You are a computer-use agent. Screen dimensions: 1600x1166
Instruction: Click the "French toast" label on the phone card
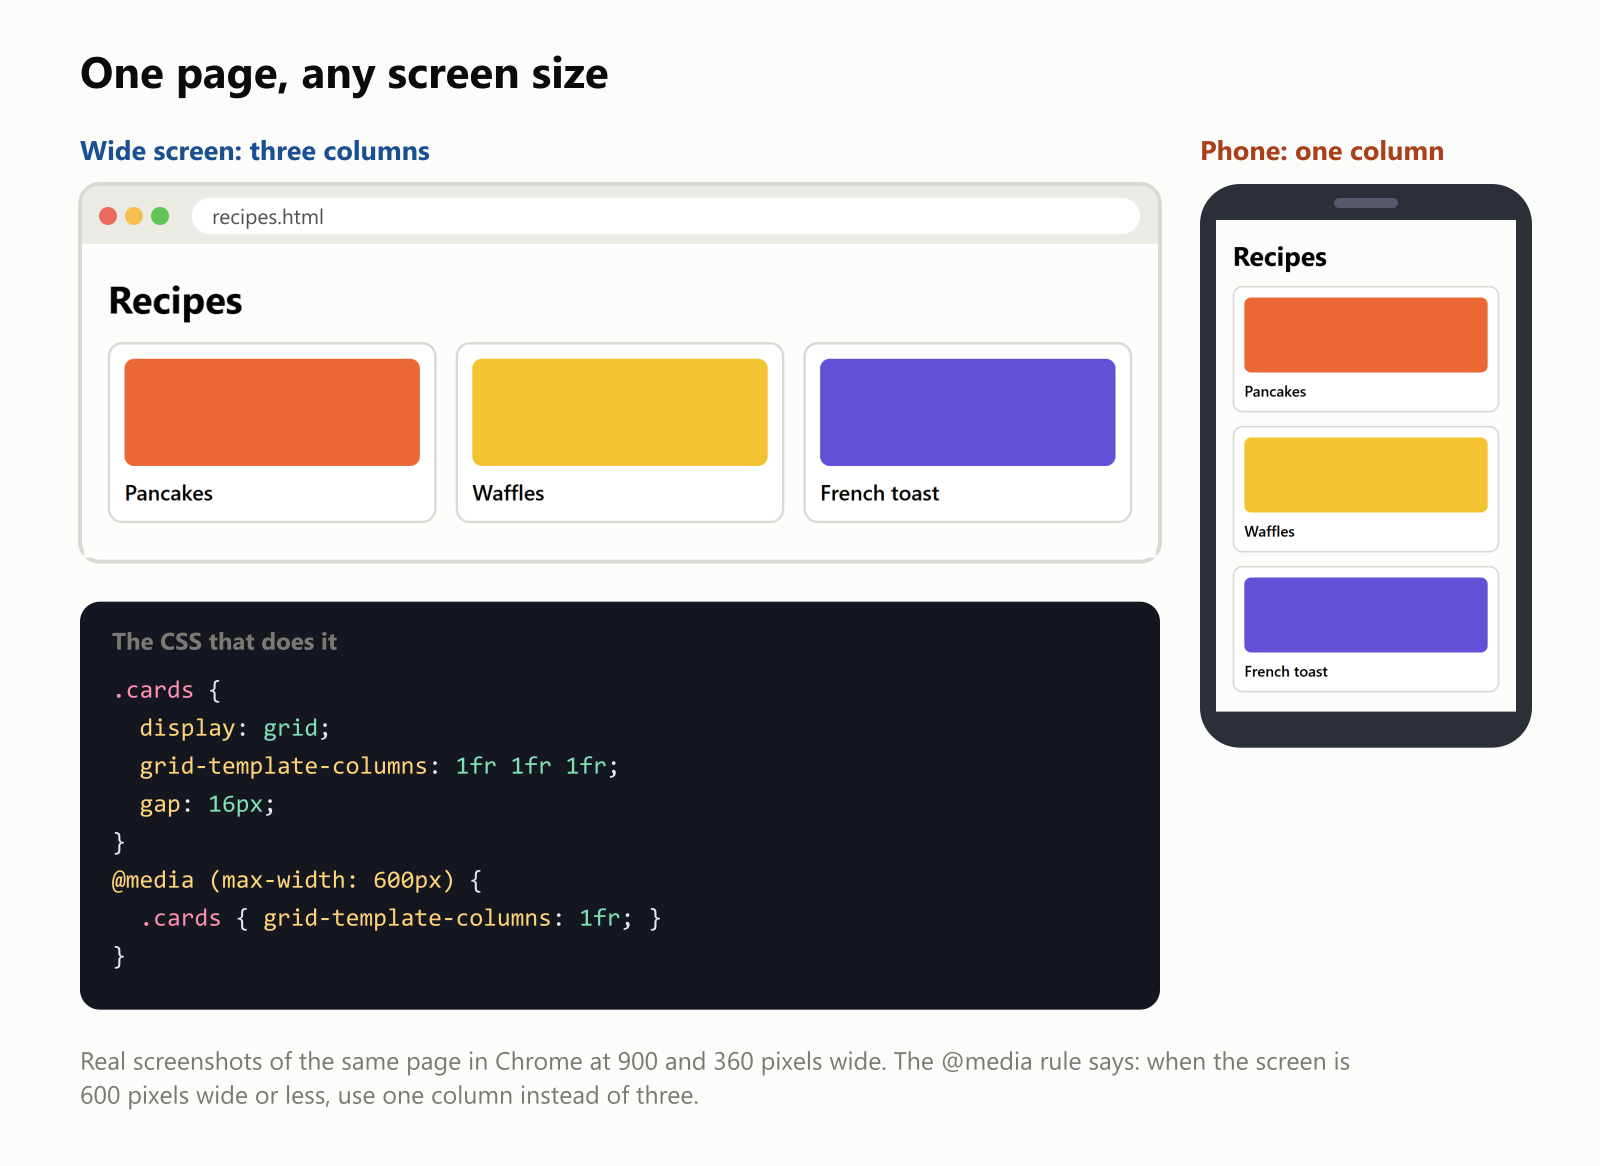click(1286, 672)
